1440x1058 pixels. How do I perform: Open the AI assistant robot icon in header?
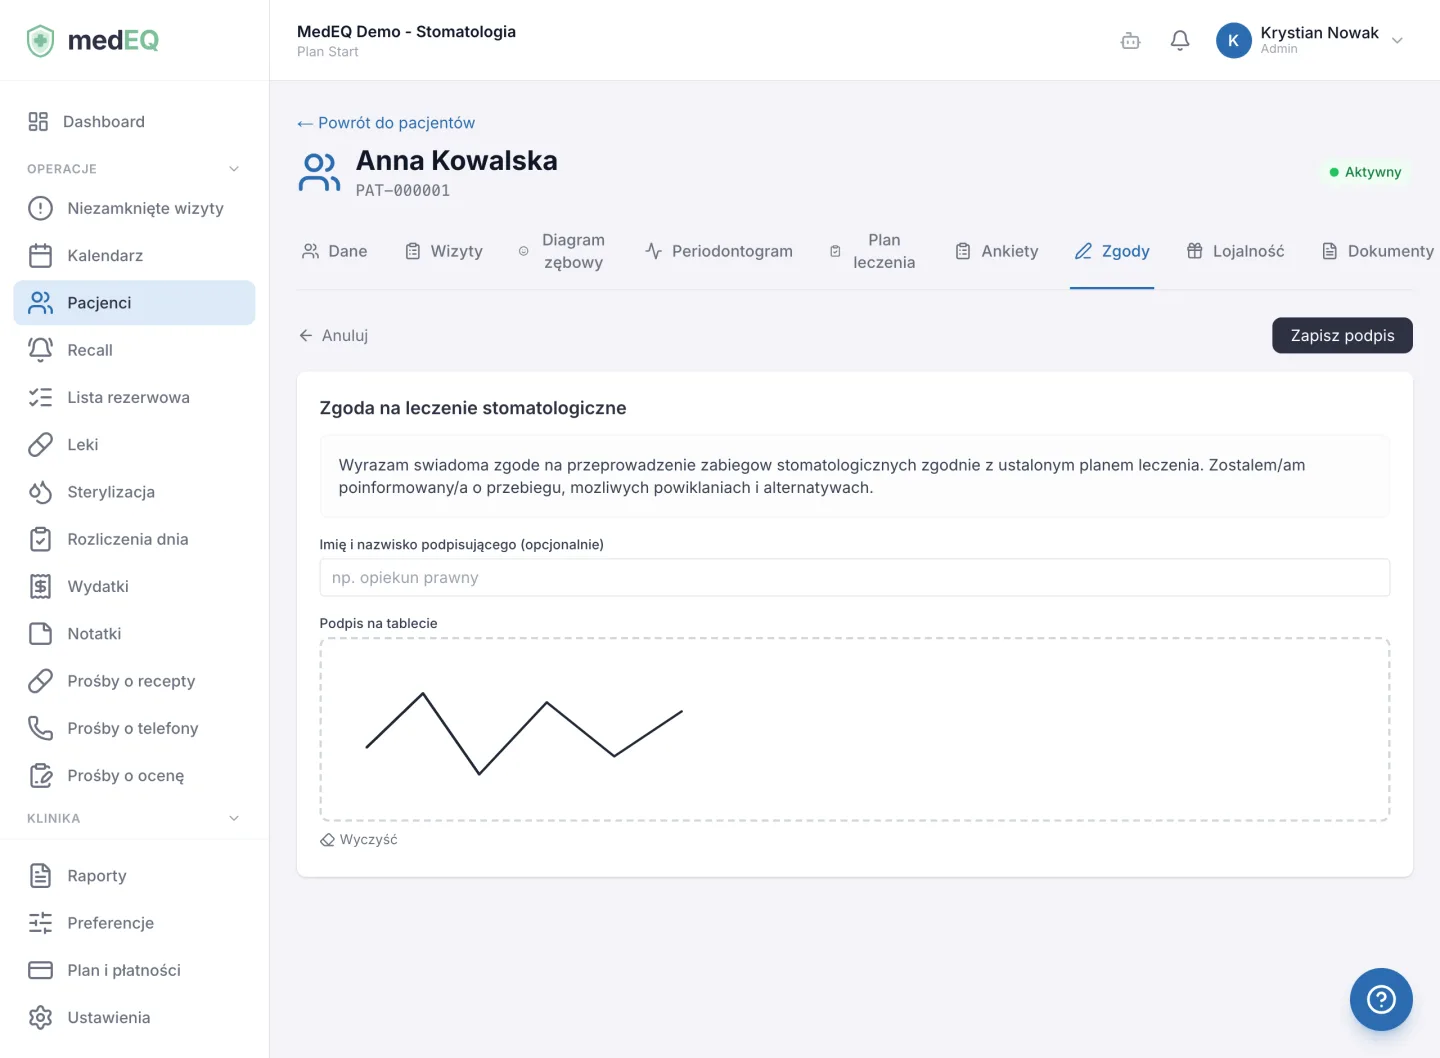pyautogui.click(x=1131, y=41)
